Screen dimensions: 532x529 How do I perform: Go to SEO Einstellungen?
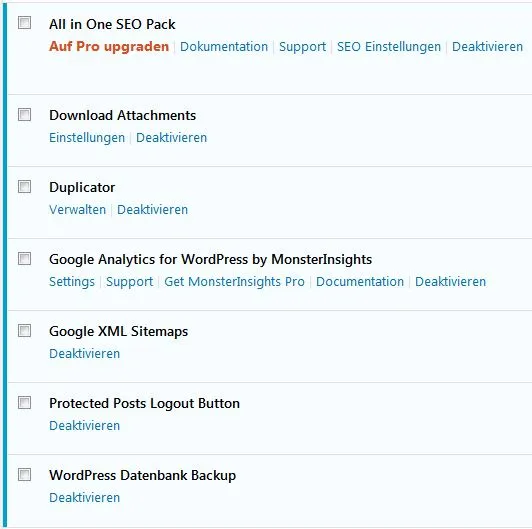(x=389, y=47)
